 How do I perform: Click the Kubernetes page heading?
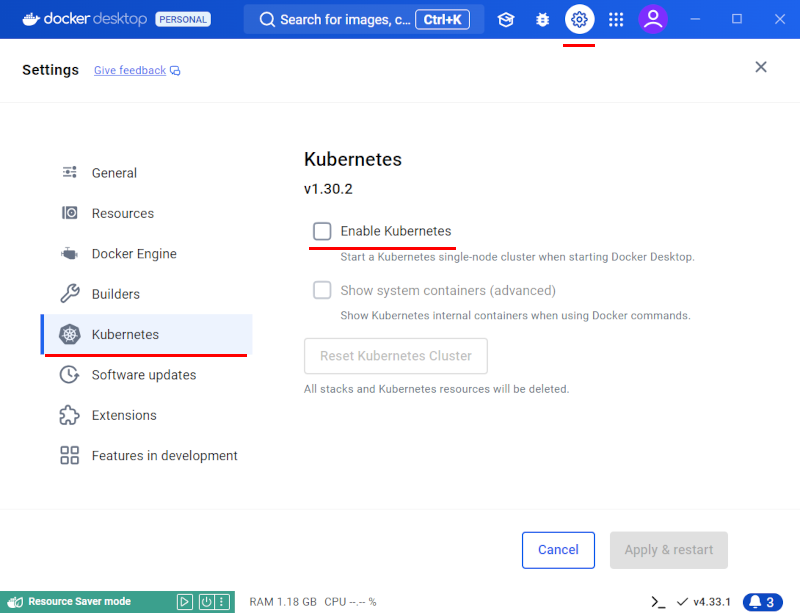353,159
